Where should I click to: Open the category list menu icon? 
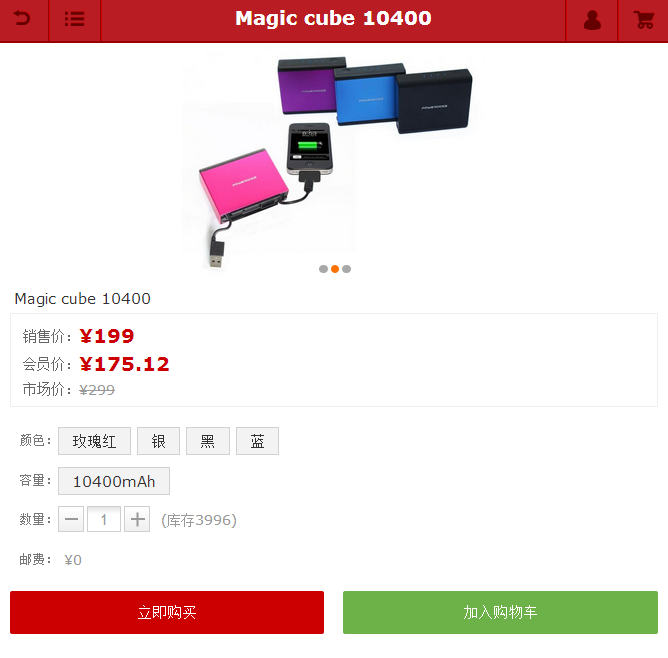click(75, 19)
